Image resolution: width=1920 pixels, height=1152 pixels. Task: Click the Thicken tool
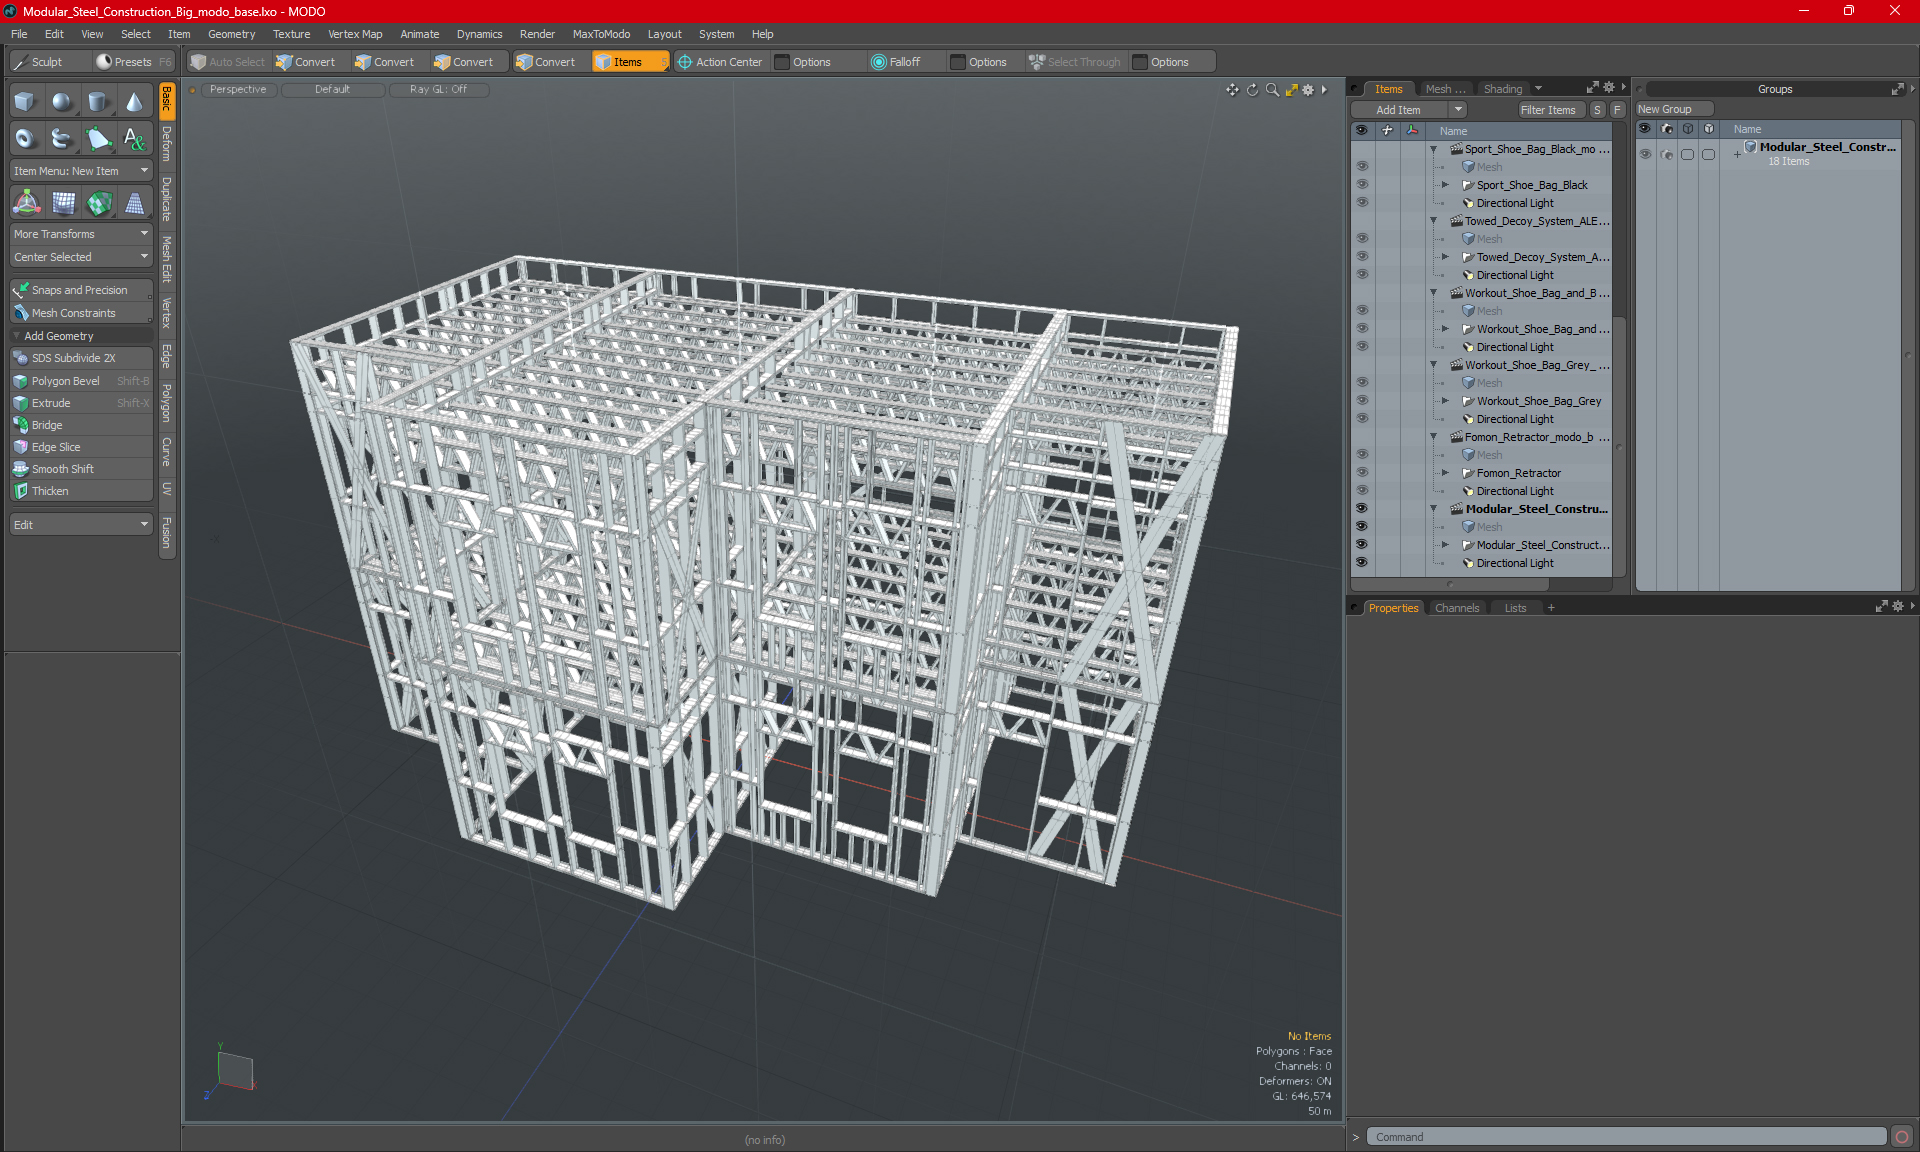click(50, 491)
